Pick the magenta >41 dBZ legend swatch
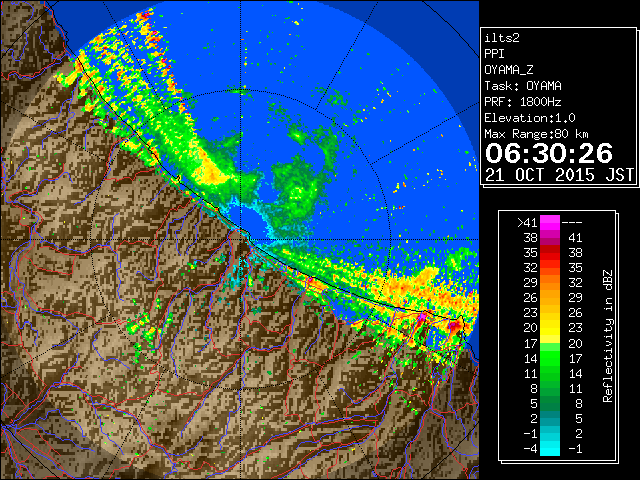 pyautogui.click(x=550, y=223)
